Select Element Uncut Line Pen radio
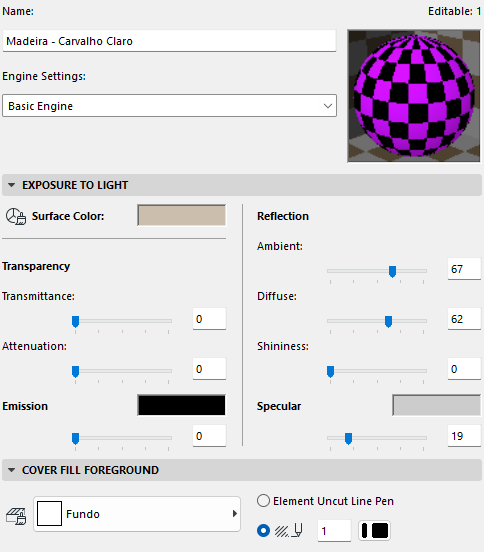The image size is (484, 552). click(x=263, y=501)
